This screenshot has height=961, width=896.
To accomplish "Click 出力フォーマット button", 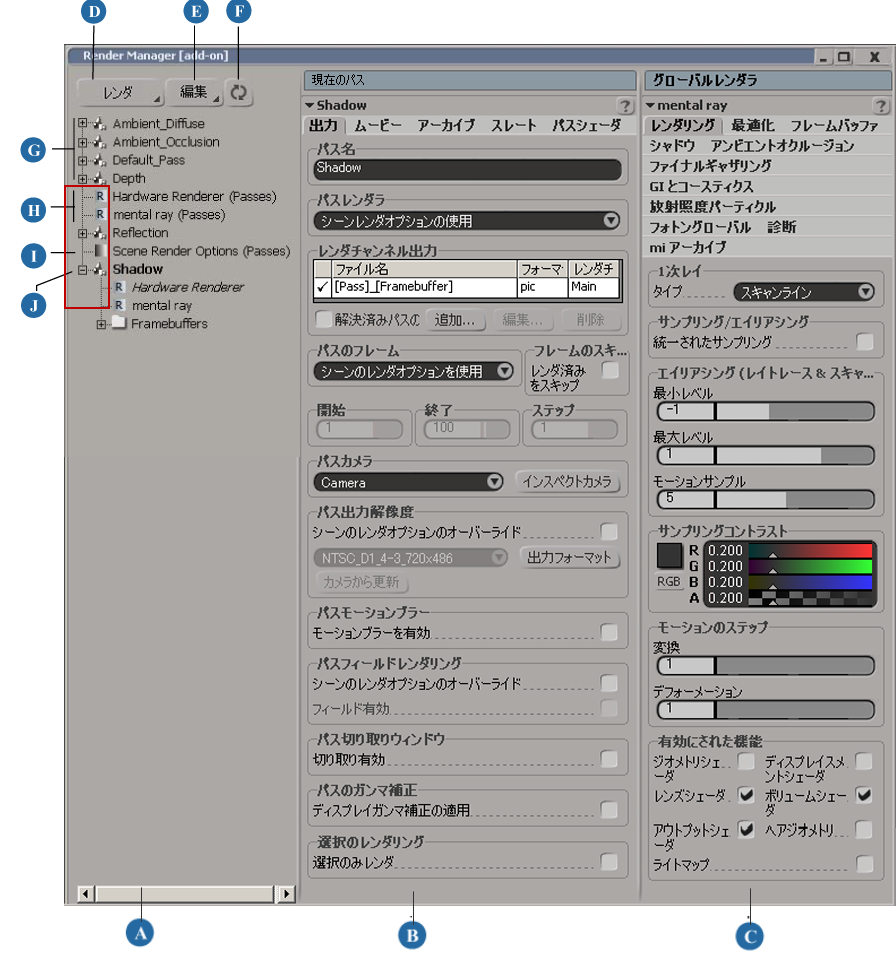I will pos(569,558).
